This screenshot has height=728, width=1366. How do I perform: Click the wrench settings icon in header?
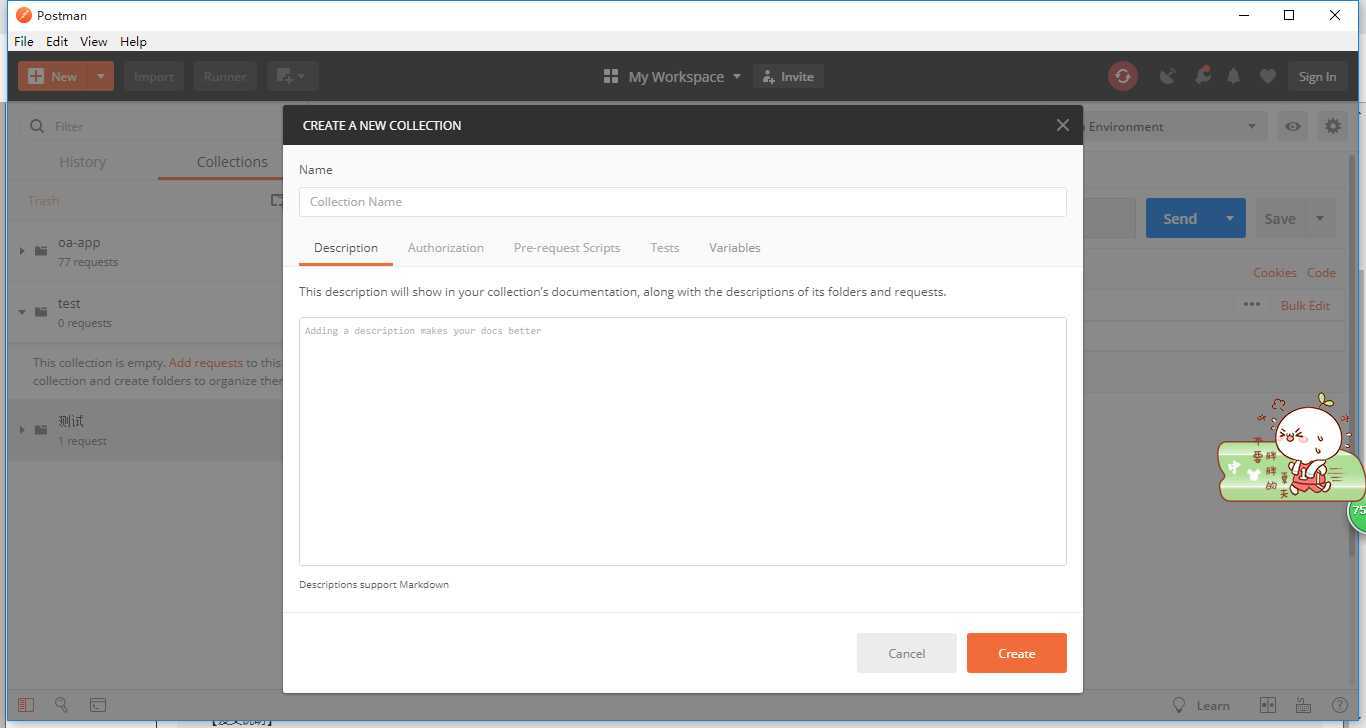tap(1202, 76)
